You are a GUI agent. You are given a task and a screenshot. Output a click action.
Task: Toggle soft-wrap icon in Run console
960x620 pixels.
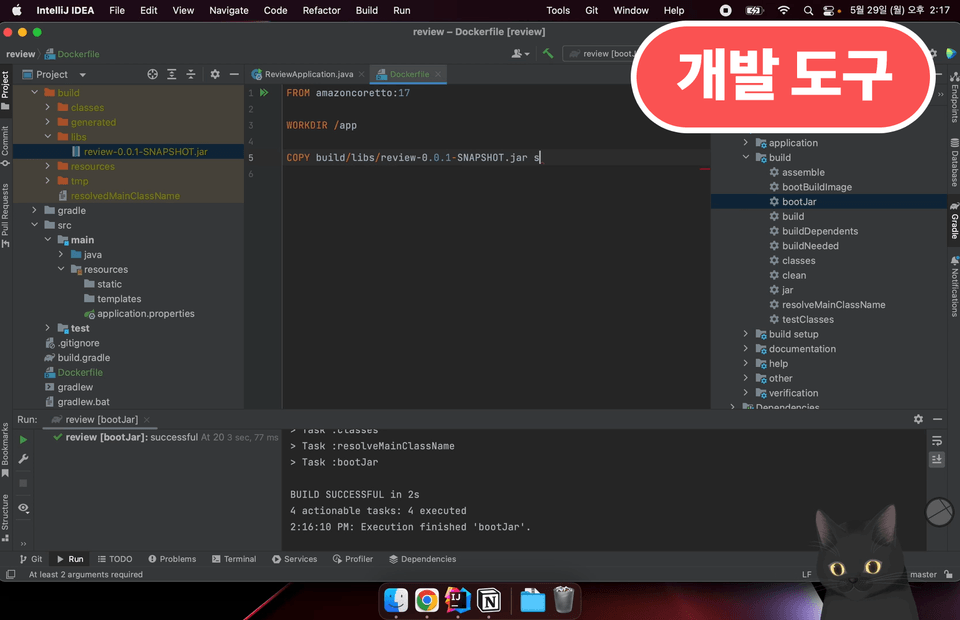click(937, 441)
